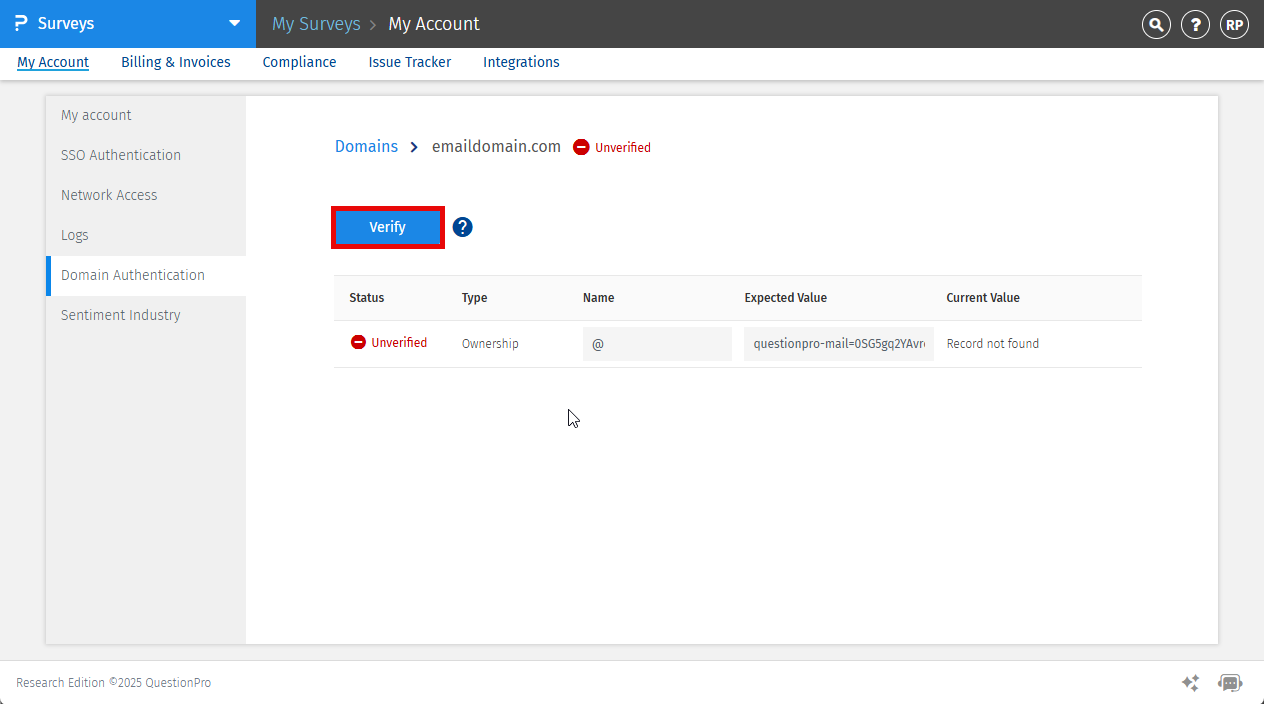1264x704 pixels.
Task: Click the 'Unverified' label next to domain
Action: [x=623, y=147]
